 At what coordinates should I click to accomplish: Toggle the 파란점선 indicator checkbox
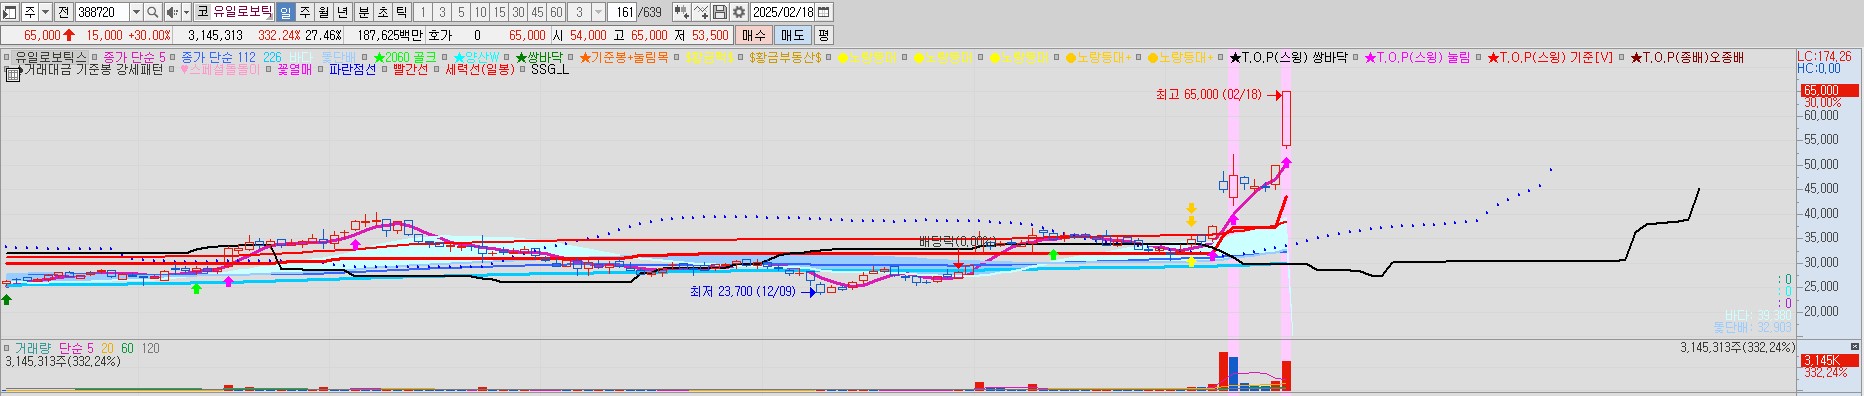[x=321, y=70]
